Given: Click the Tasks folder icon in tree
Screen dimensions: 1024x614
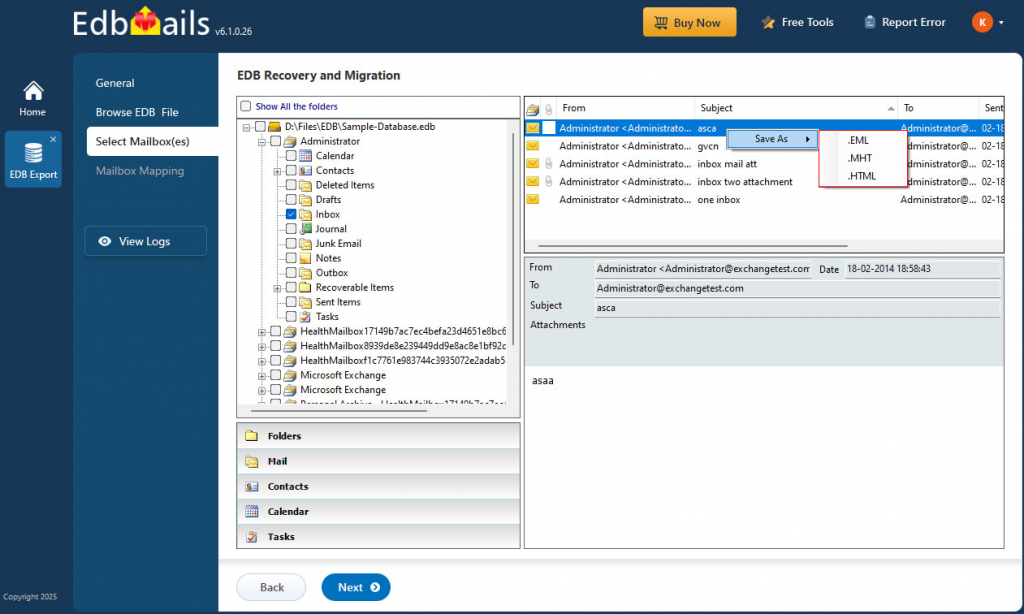Looking at the screenshot, I should coord(305,316).
